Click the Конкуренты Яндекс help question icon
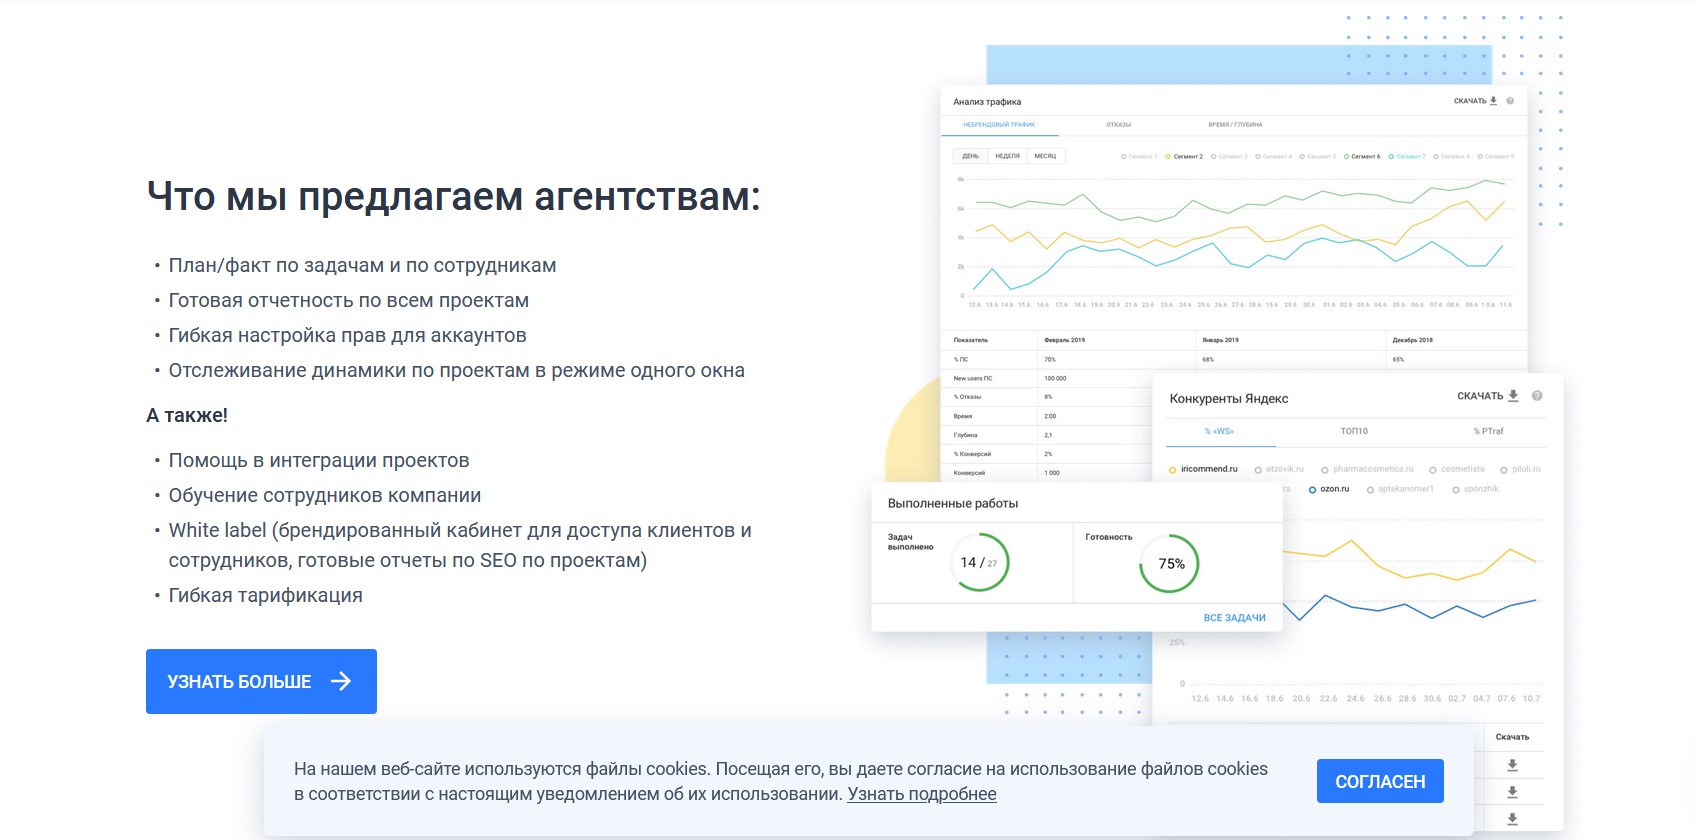1696x840 pixels. click(1537, 396)
